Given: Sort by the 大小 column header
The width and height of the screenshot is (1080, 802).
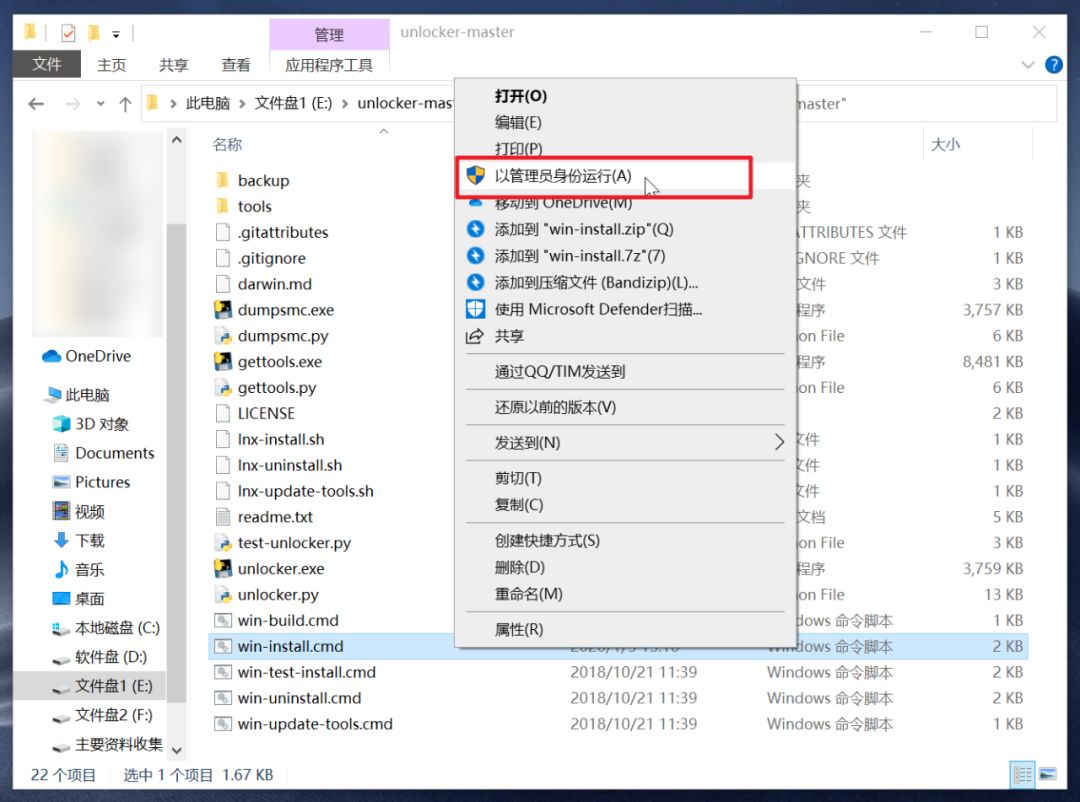Looking at the screenshot, I should point(945,144).
